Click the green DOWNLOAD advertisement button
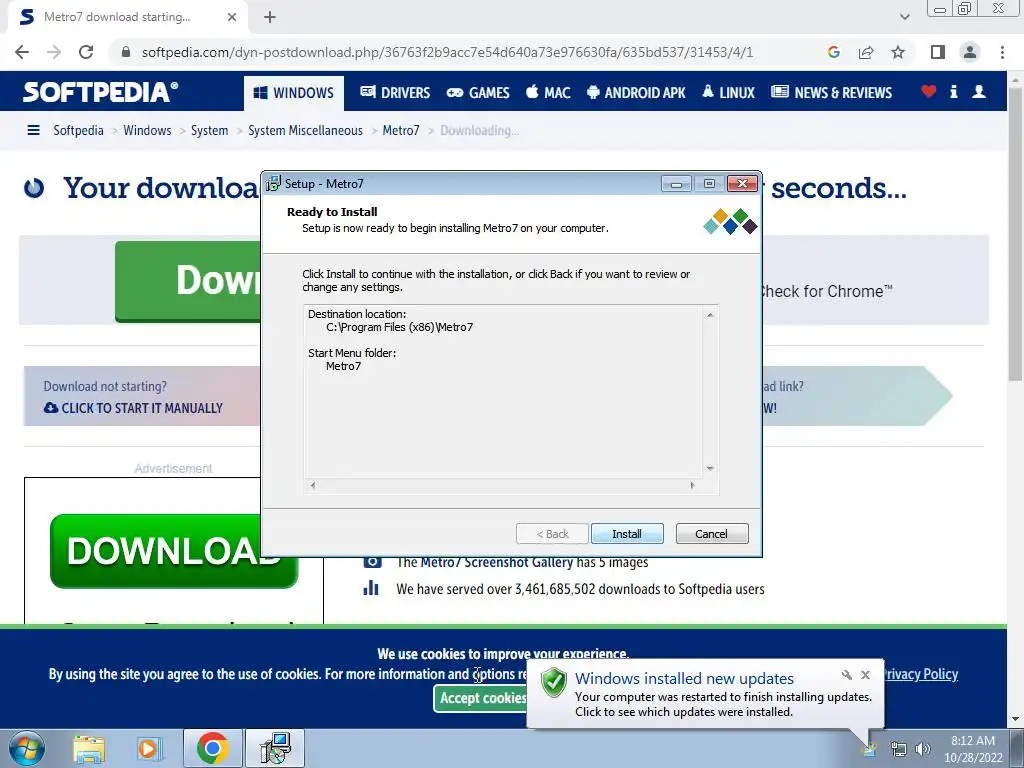This screenshot has height=768, width=1024. point(174,551)
